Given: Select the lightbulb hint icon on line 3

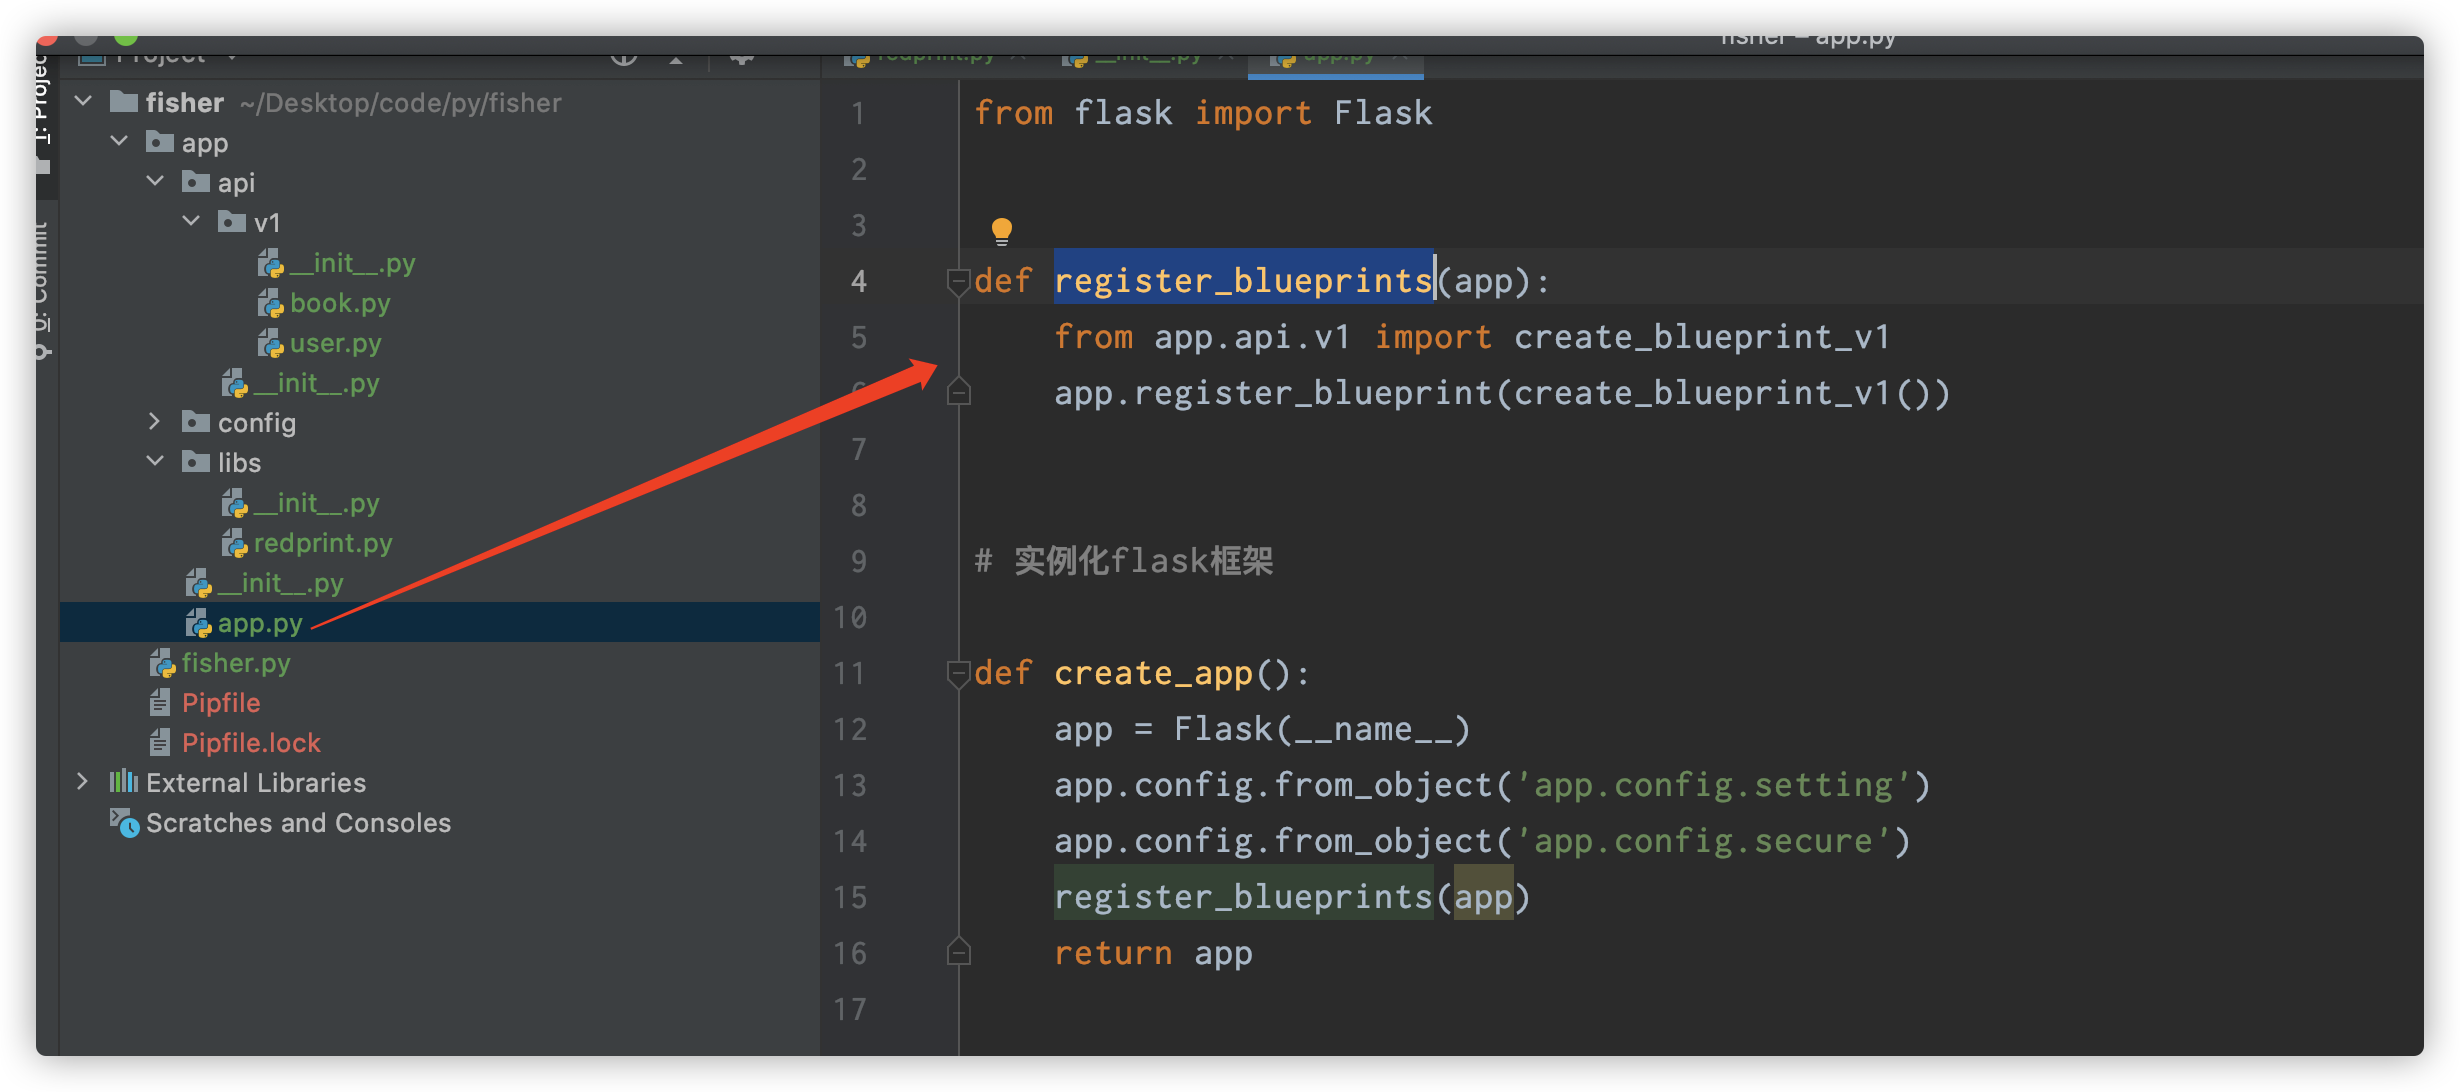Looking at the screenshot, I should (1001, 232).
